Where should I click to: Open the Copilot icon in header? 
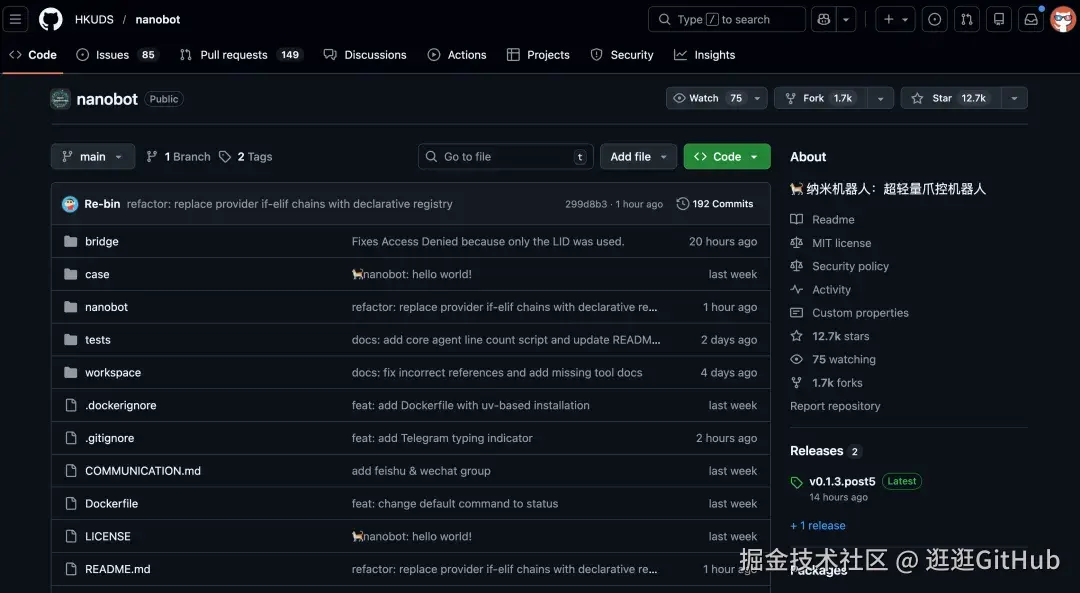pyautogui.click(x=823, y=19)
